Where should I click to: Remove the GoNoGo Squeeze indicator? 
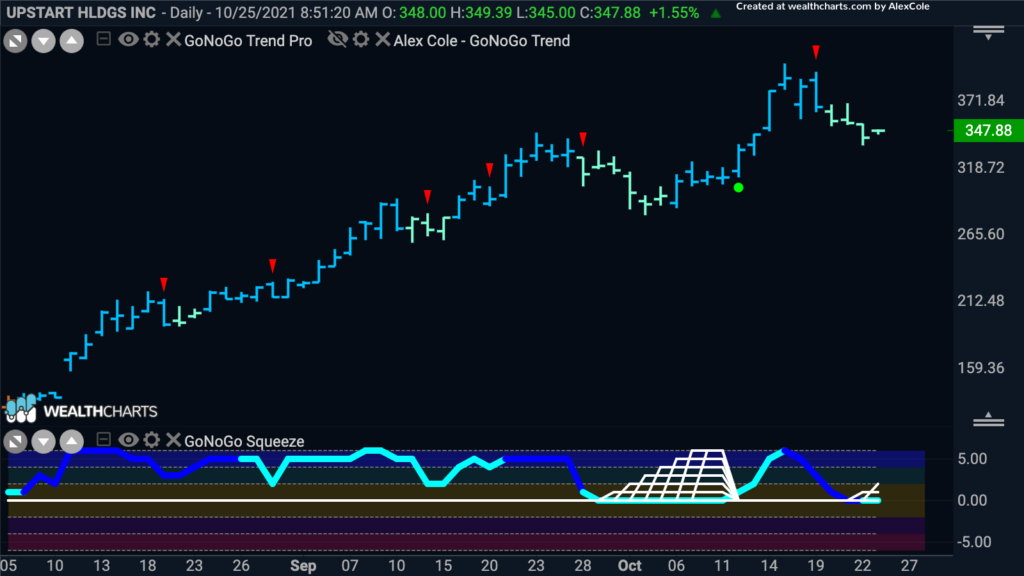173,440
